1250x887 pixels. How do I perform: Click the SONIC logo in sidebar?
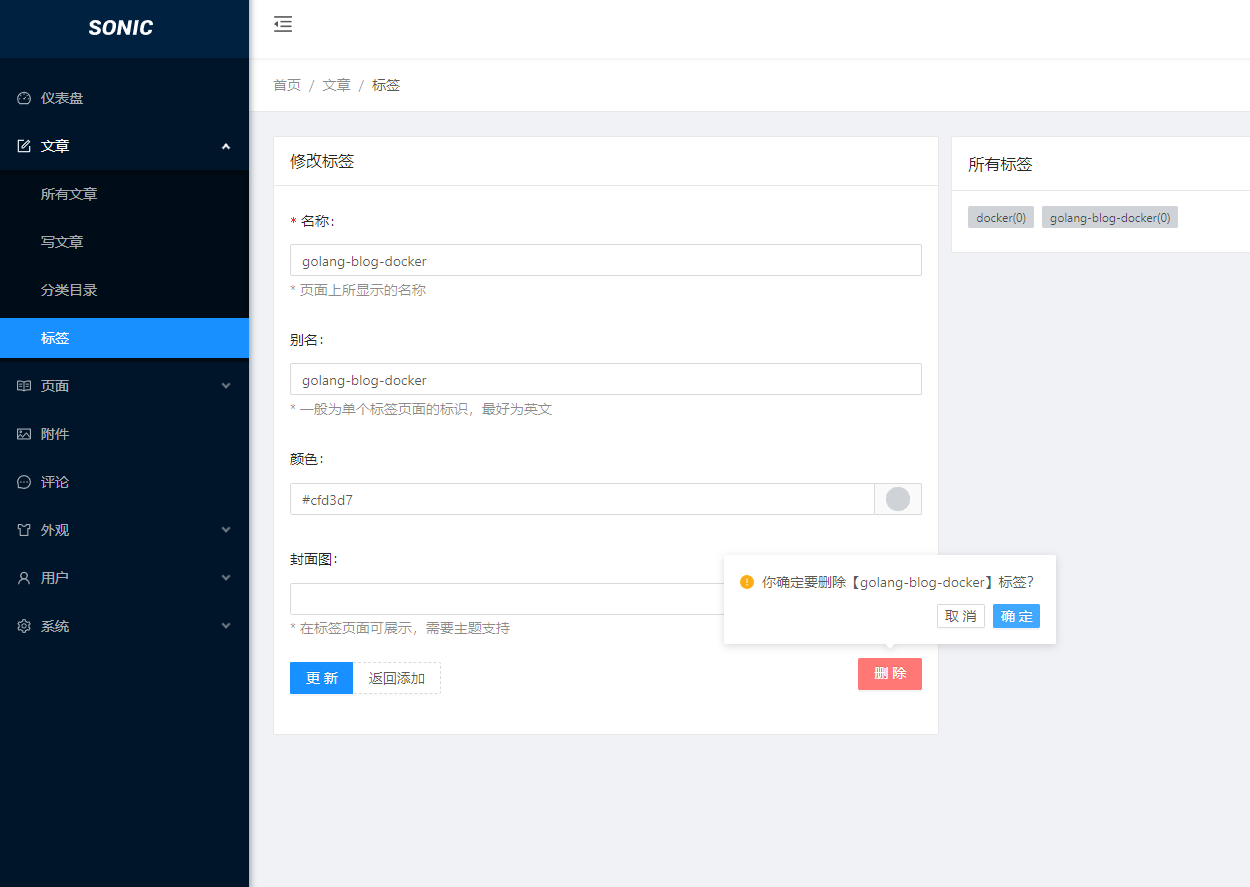[x=121, y=28]
